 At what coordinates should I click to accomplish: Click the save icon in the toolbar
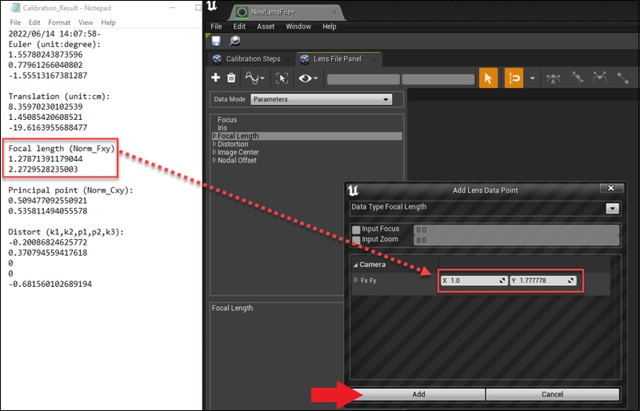coord(218,40)
